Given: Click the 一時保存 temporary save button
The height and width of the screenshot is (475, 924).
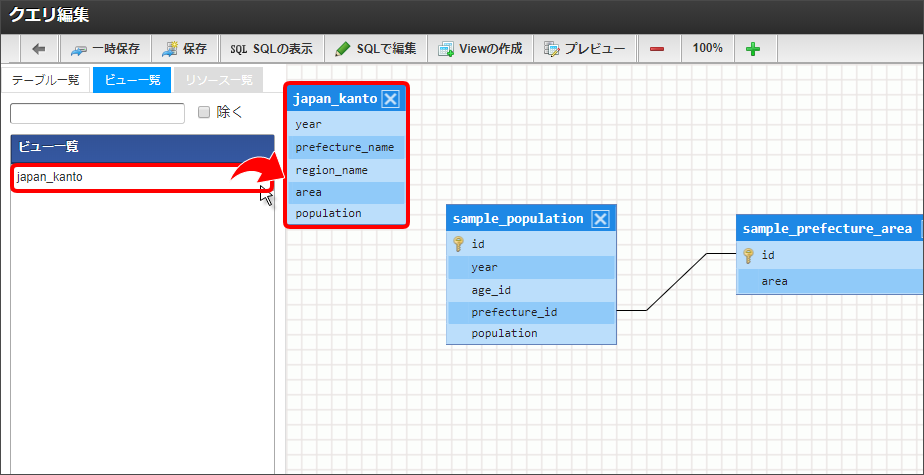Looking at the screenshot, I should point(105,49).
